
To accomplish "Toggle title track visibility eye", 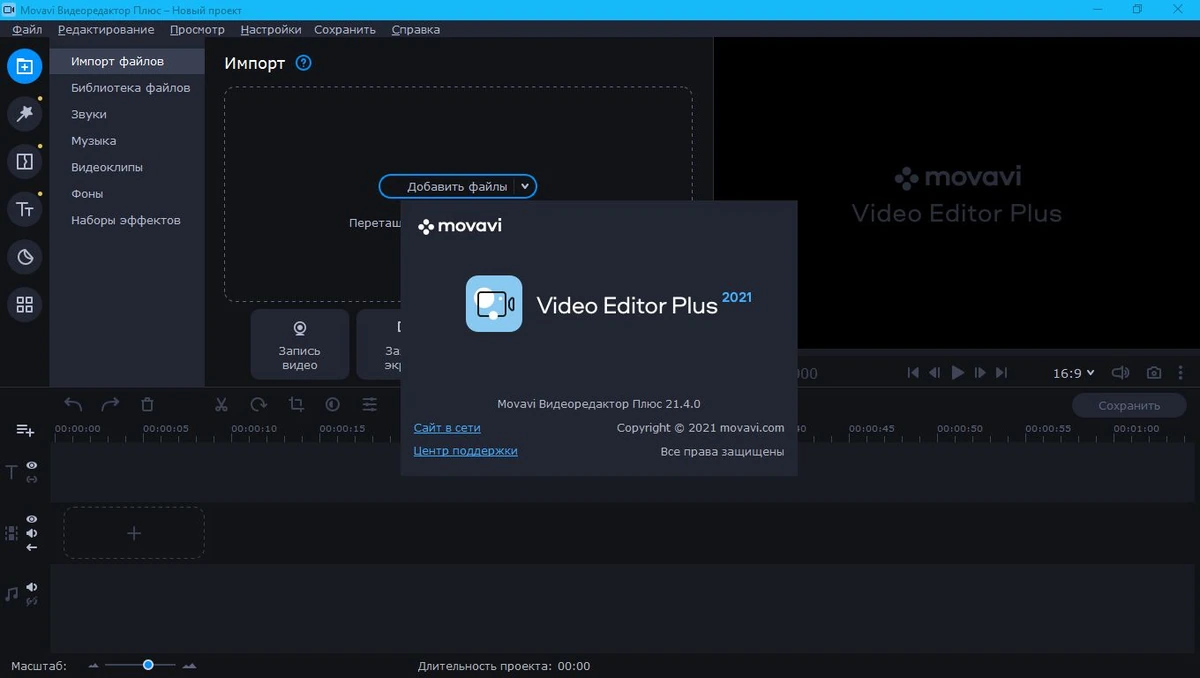I will [x=32, y=465].
